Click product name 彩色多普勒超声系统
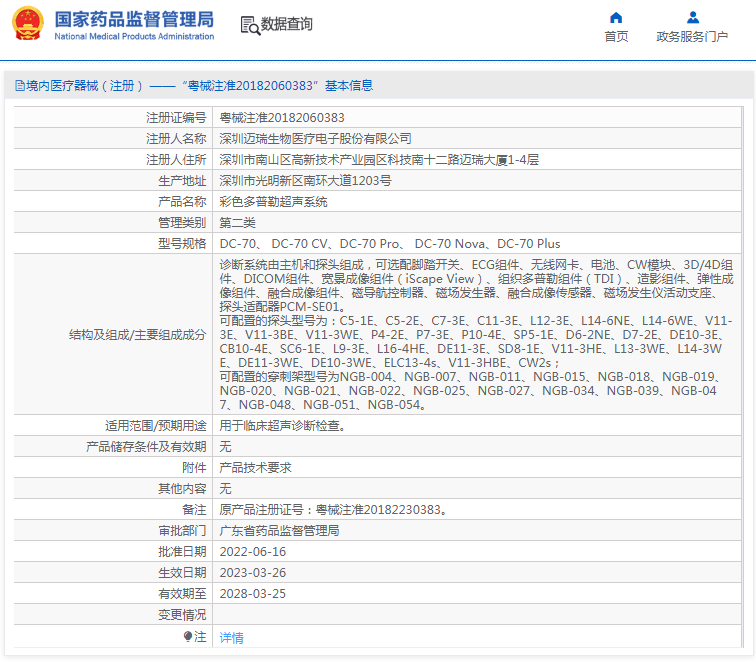 pyautogui.click(x=273, y=202)
